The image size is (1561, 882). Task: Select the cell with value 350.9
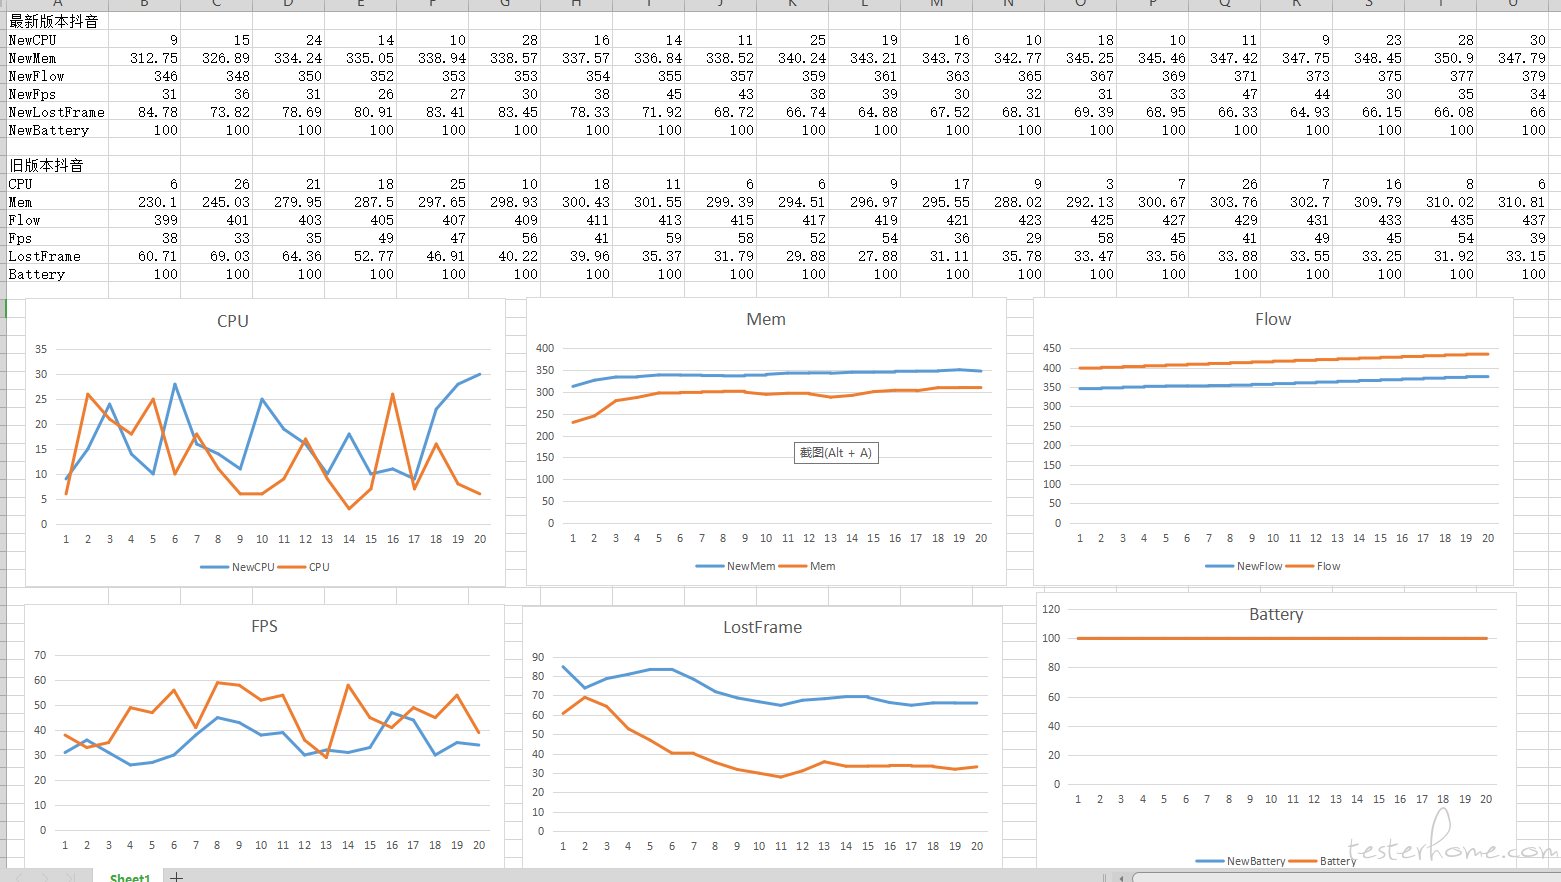point(1441,57)
